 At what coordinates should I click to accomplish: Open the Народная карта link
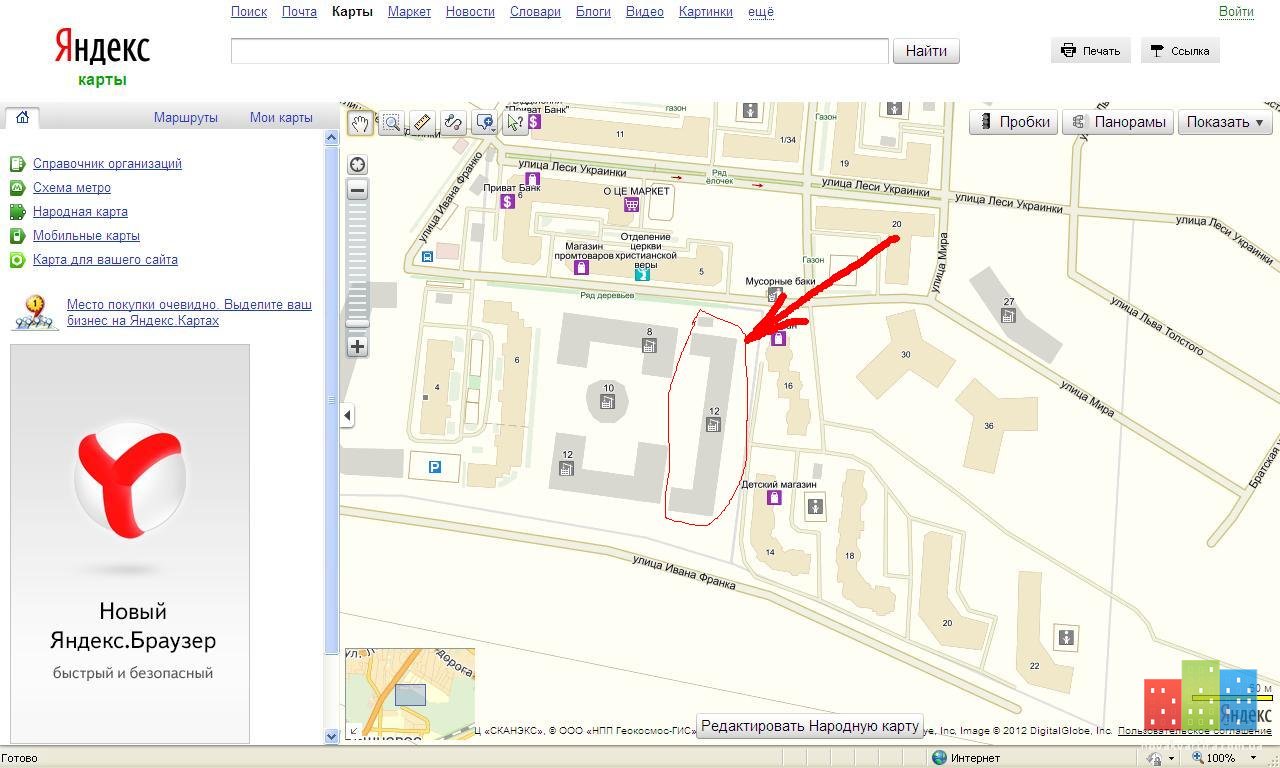click(80, 211)
